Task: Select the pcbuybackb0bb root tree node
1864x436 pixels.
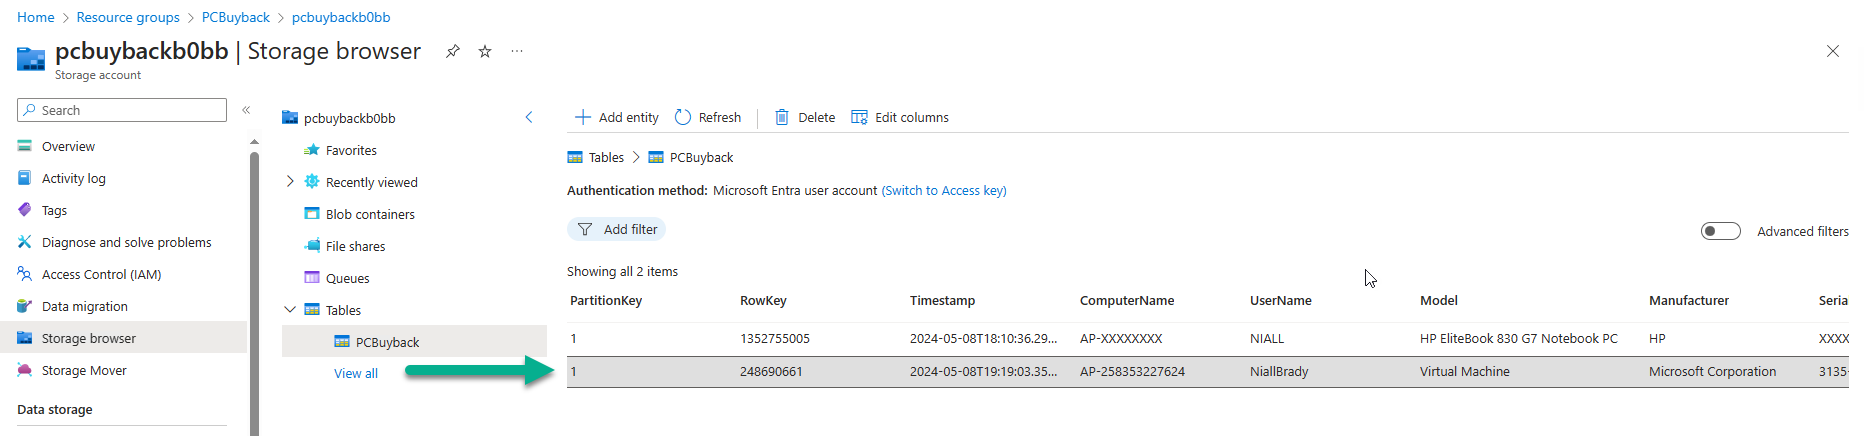Action: [x=349, y=118]
